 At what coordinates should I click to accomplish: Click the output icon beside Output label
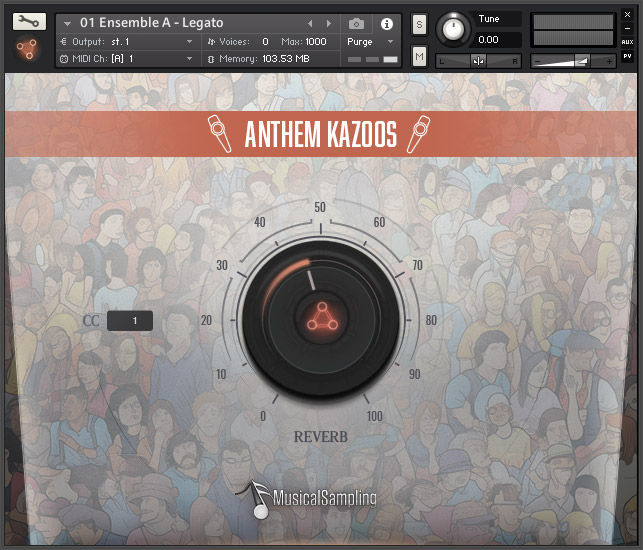pyautogui.click(x=64, y=41)
